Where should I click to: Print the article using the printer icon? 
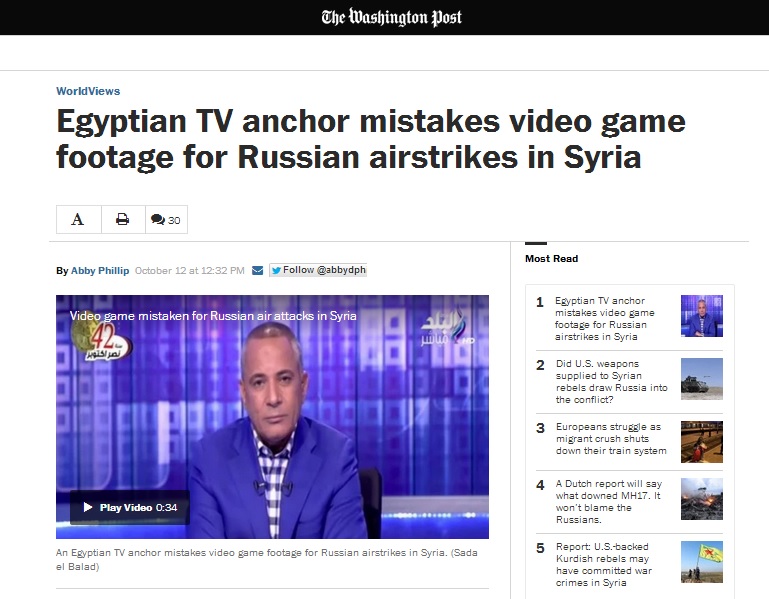pyautogui.click(x=123, y=219)
